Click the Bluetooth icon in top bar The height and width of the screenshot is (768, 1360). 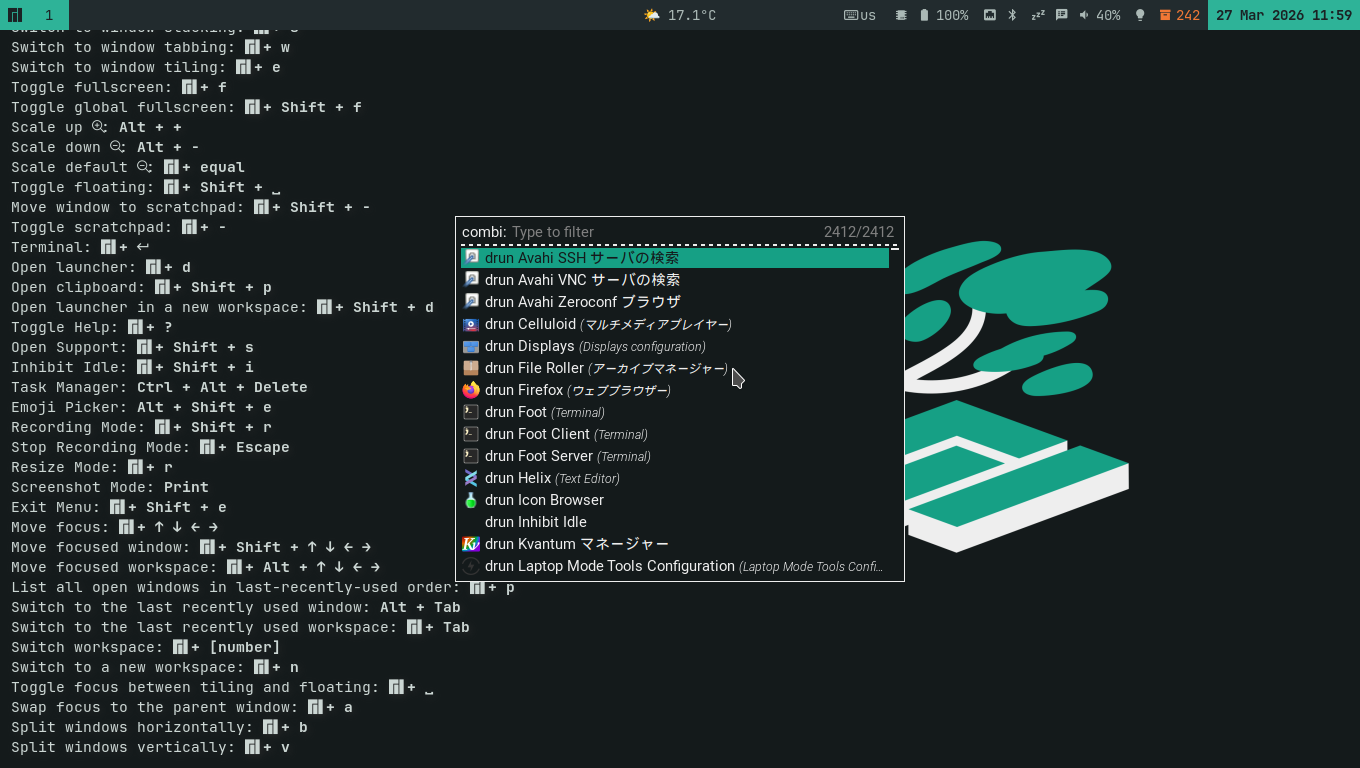point(1012,15)
